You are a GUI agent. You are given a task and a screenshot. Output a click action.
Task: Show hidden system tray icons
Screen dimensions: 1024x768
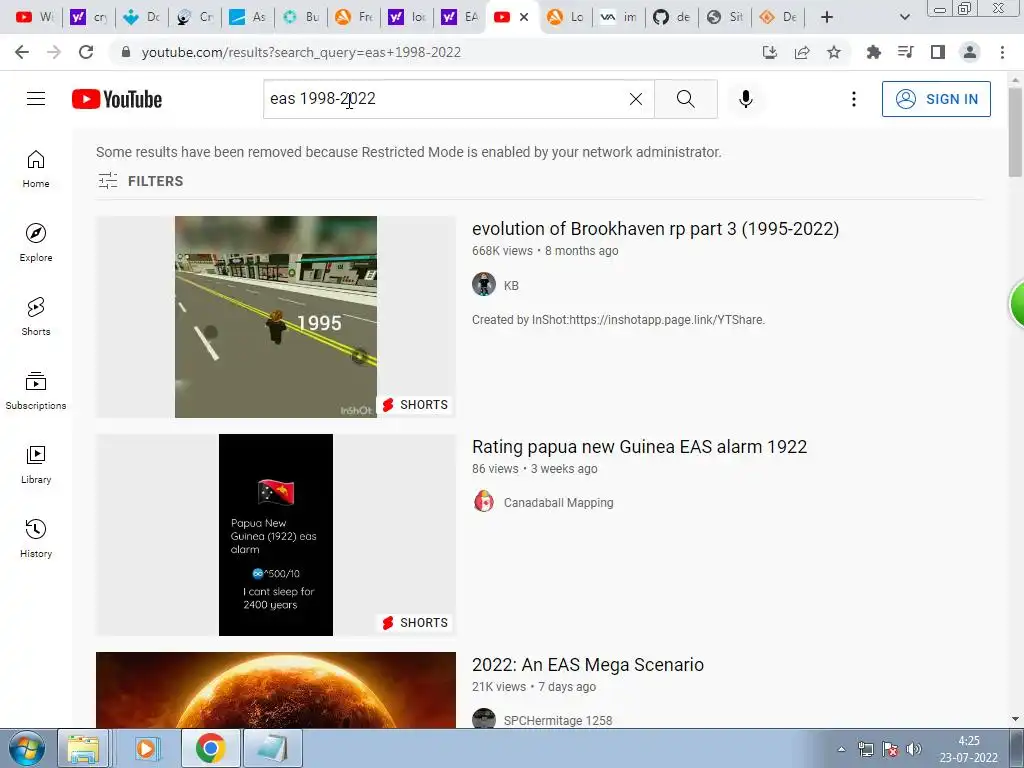pos(842,749)
